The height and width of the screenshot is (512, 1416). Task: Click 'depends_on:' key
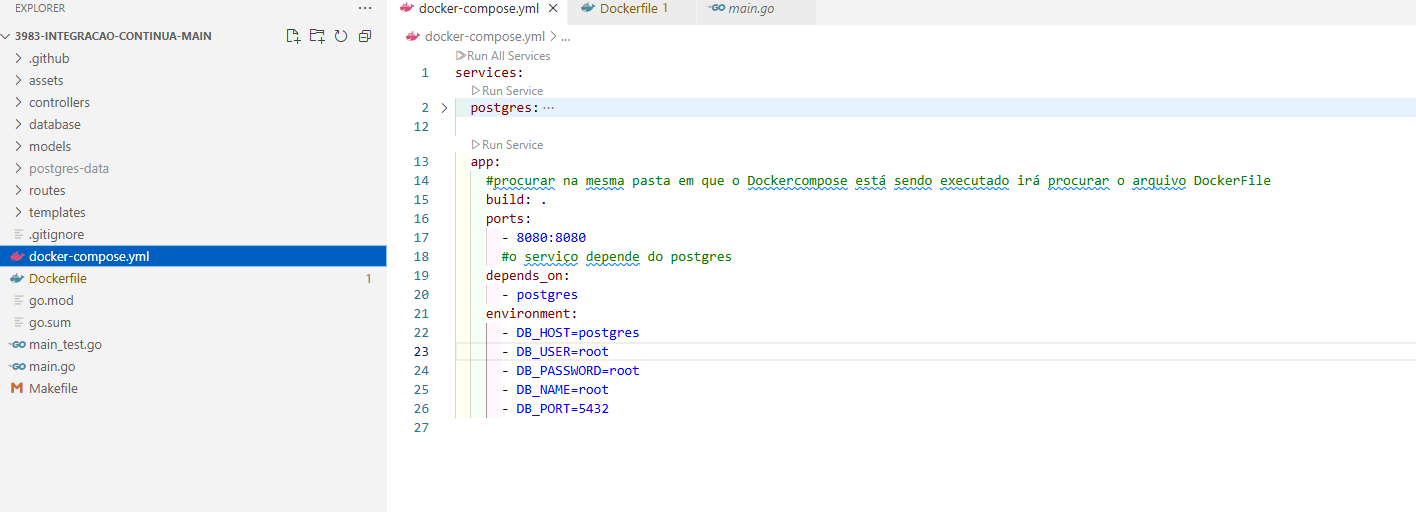pos(528,276)
